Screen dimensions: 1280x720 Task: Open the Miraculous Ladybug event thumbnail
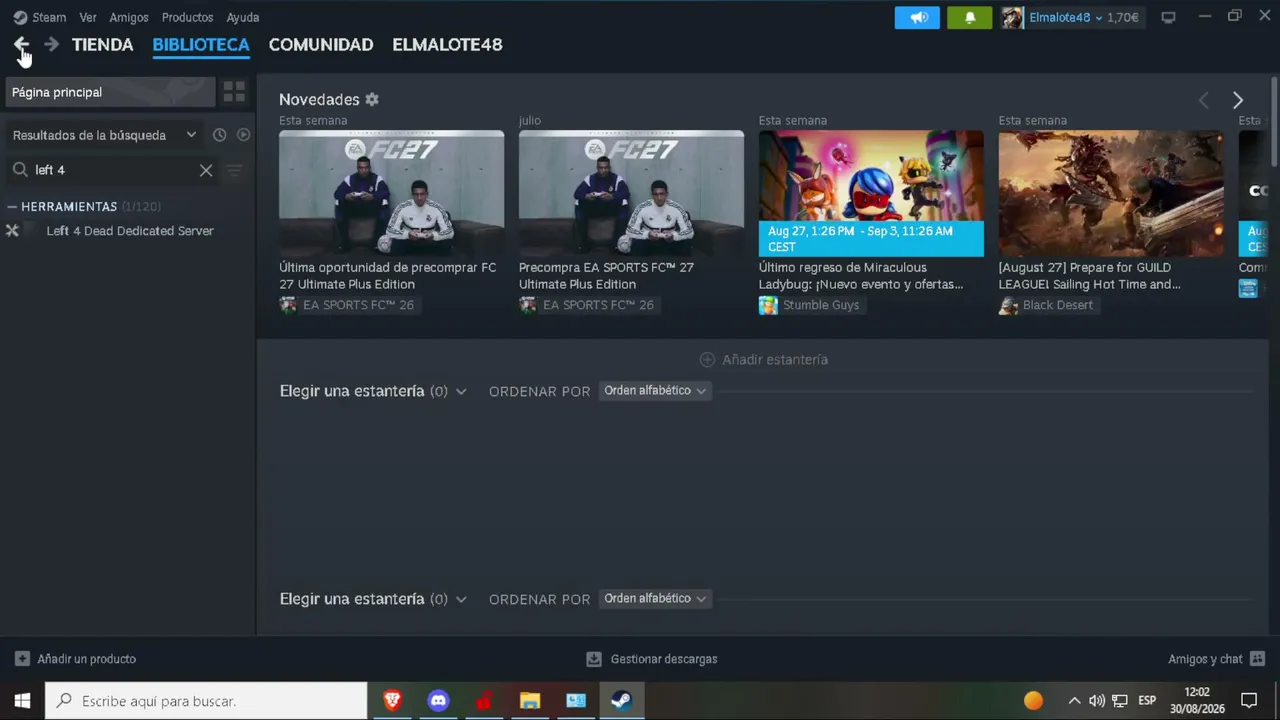pyautogui.click(x=871, y=193)
